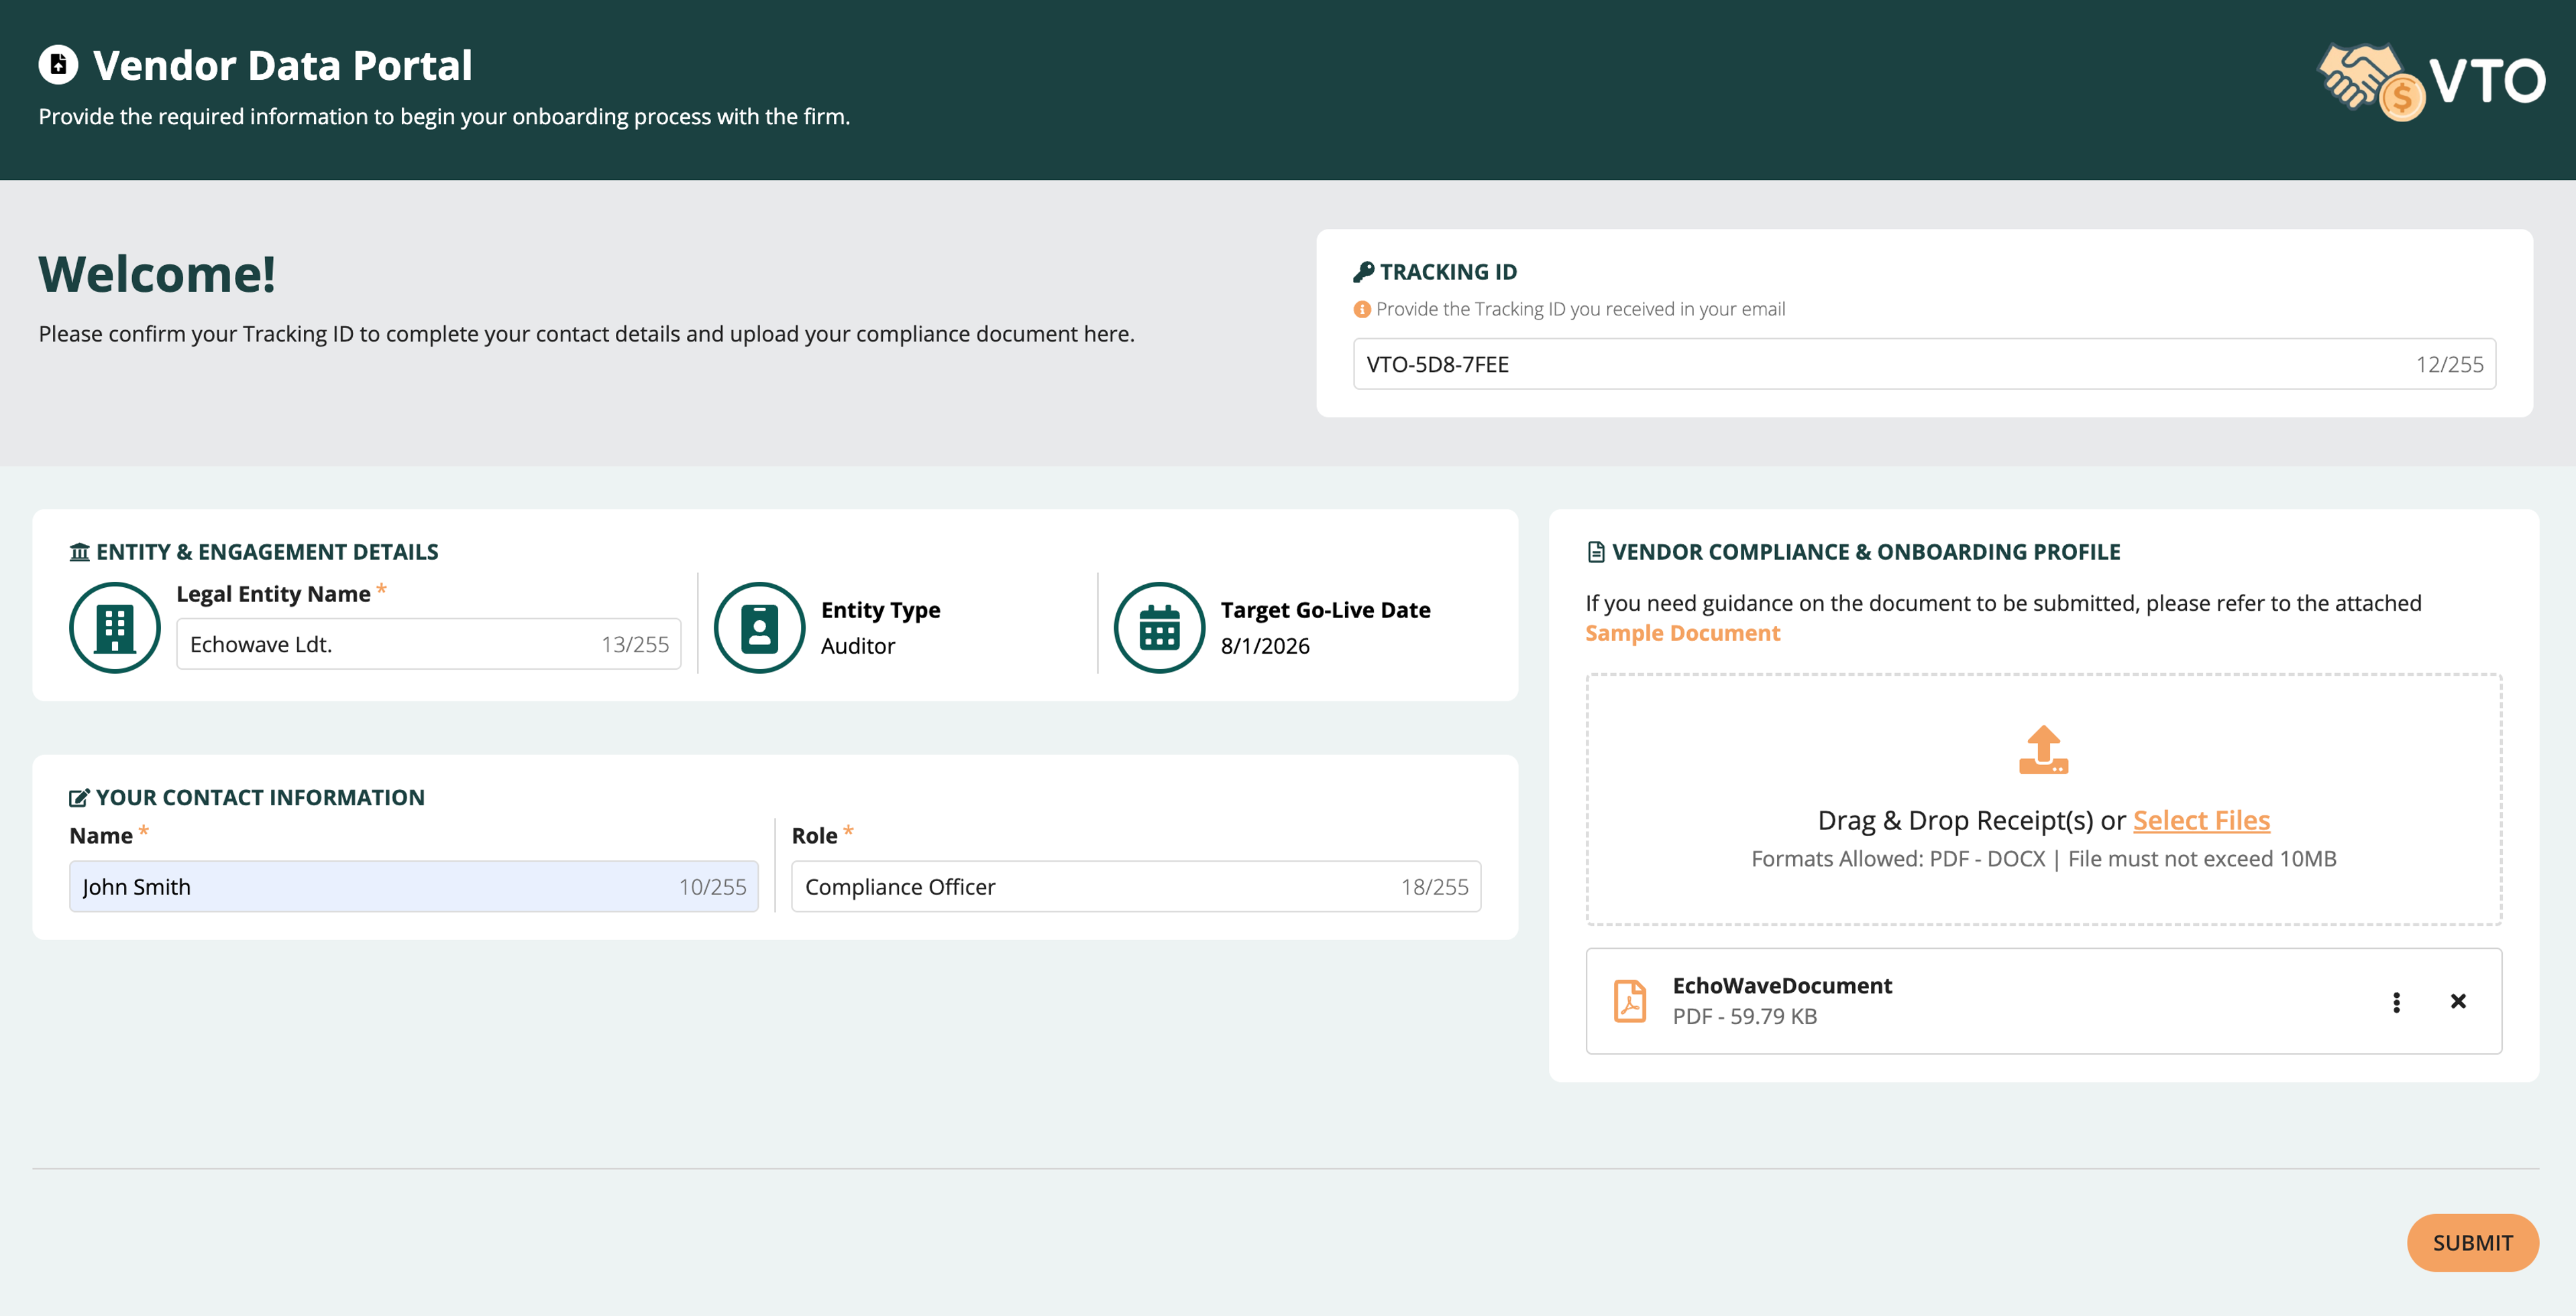
Task: Click the calendar icon for Target Go-Live Date
Action: (x=1160, y=628)
